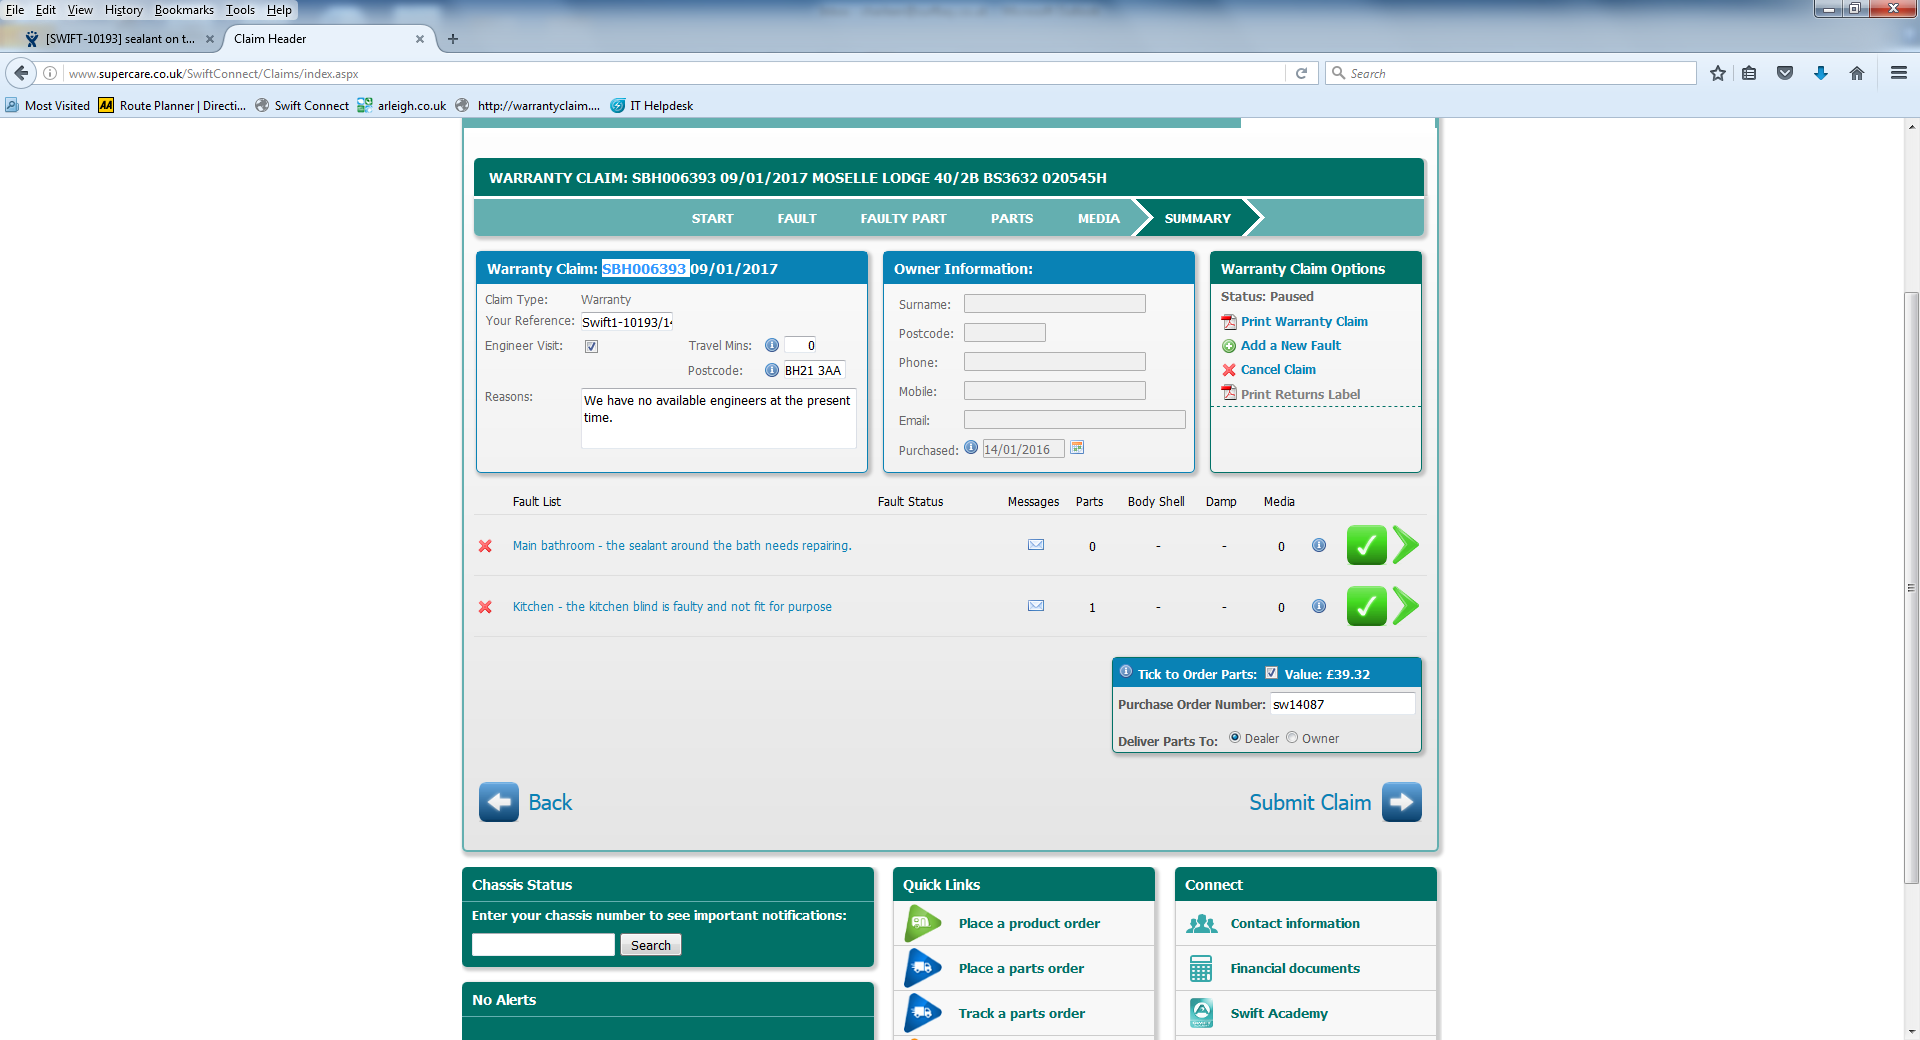
Task: Open a new browser tab
Action: (453, 39)
